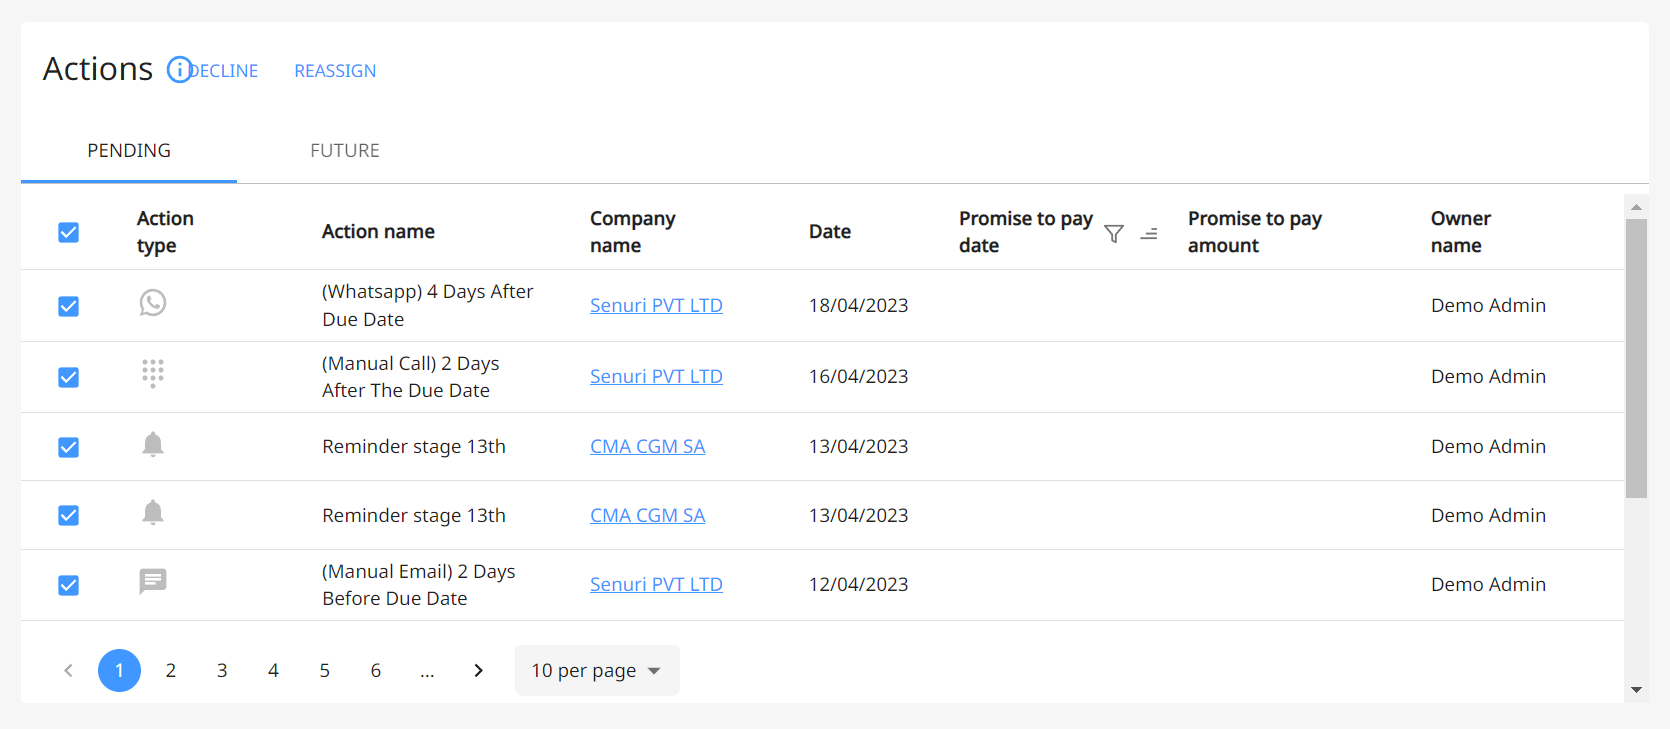Screen dimensions: 1670x729
Task: Click Demo Admin in the Whatsapp row
Action: 1488,305
